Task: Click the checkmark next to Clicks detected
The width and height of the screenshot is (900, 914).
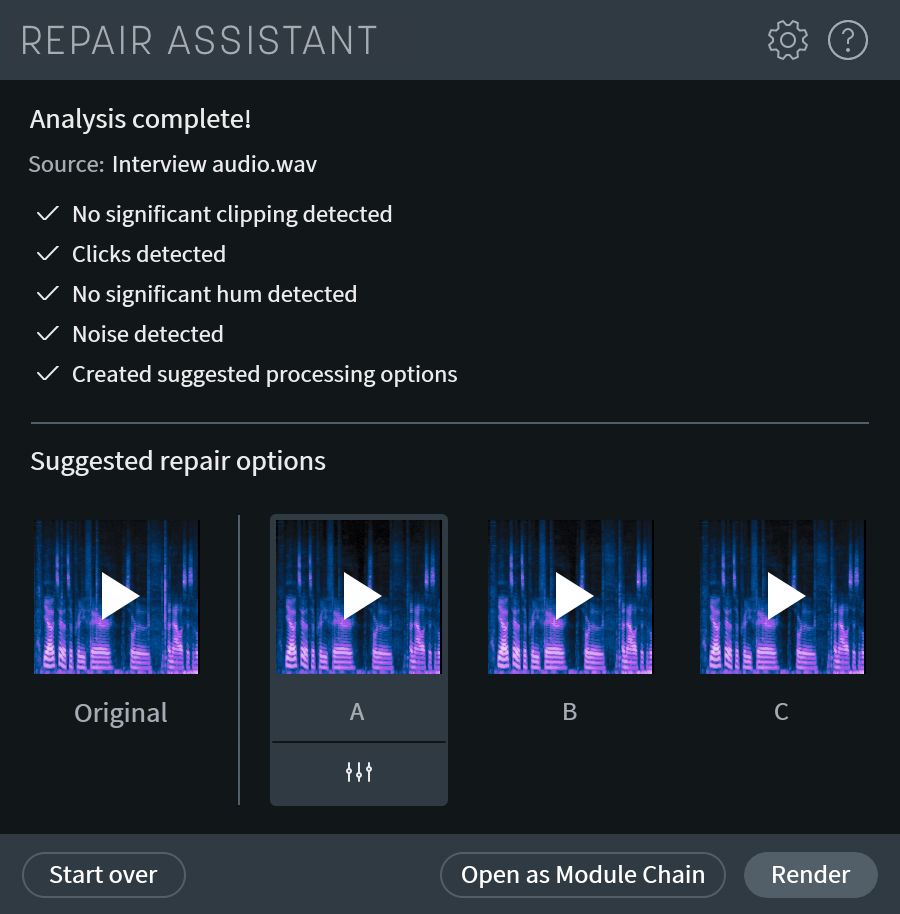Action: point(47,254)
